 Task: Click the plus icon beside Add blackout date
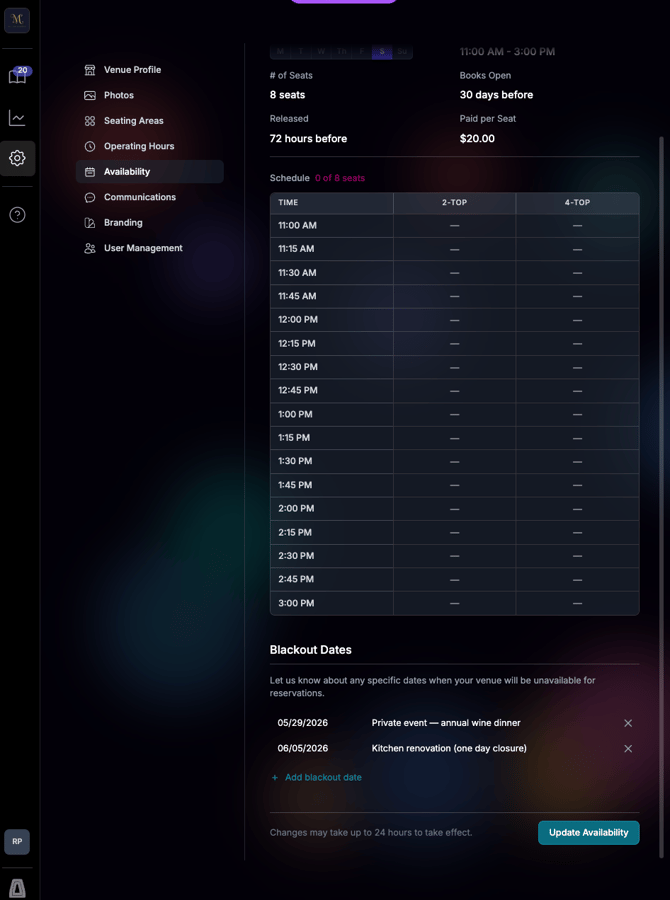coord(274,778)
